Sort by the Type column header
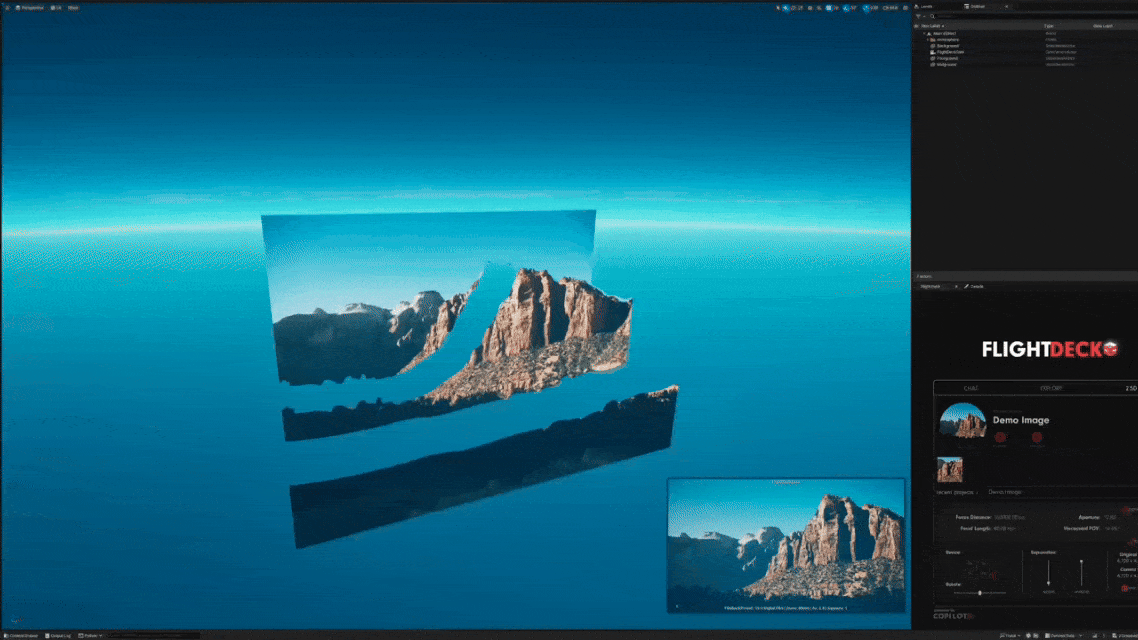Image resolution: width=1138 pixels, height=640 pixels. [x=1049, y=26]
